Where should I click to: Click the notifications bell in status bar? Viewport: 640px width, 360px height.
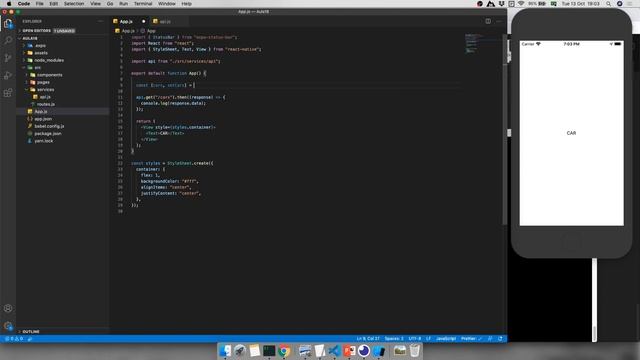500,339
